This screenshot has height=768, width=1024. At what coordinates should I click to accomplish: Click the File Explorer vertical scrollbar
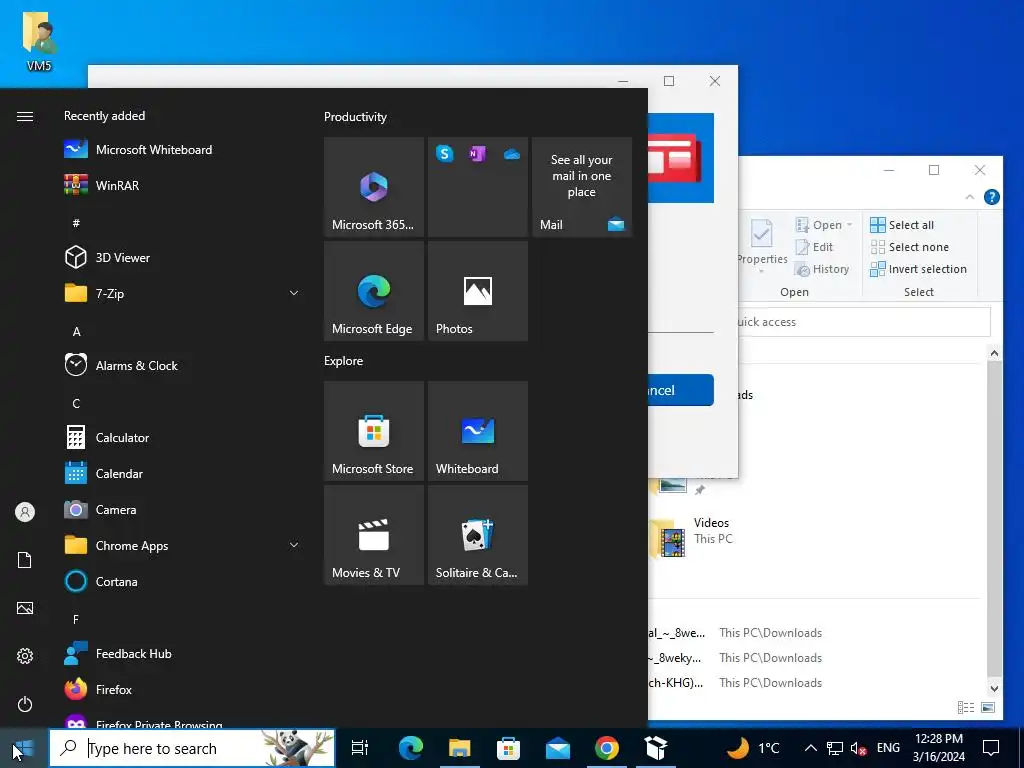point(994,519)
